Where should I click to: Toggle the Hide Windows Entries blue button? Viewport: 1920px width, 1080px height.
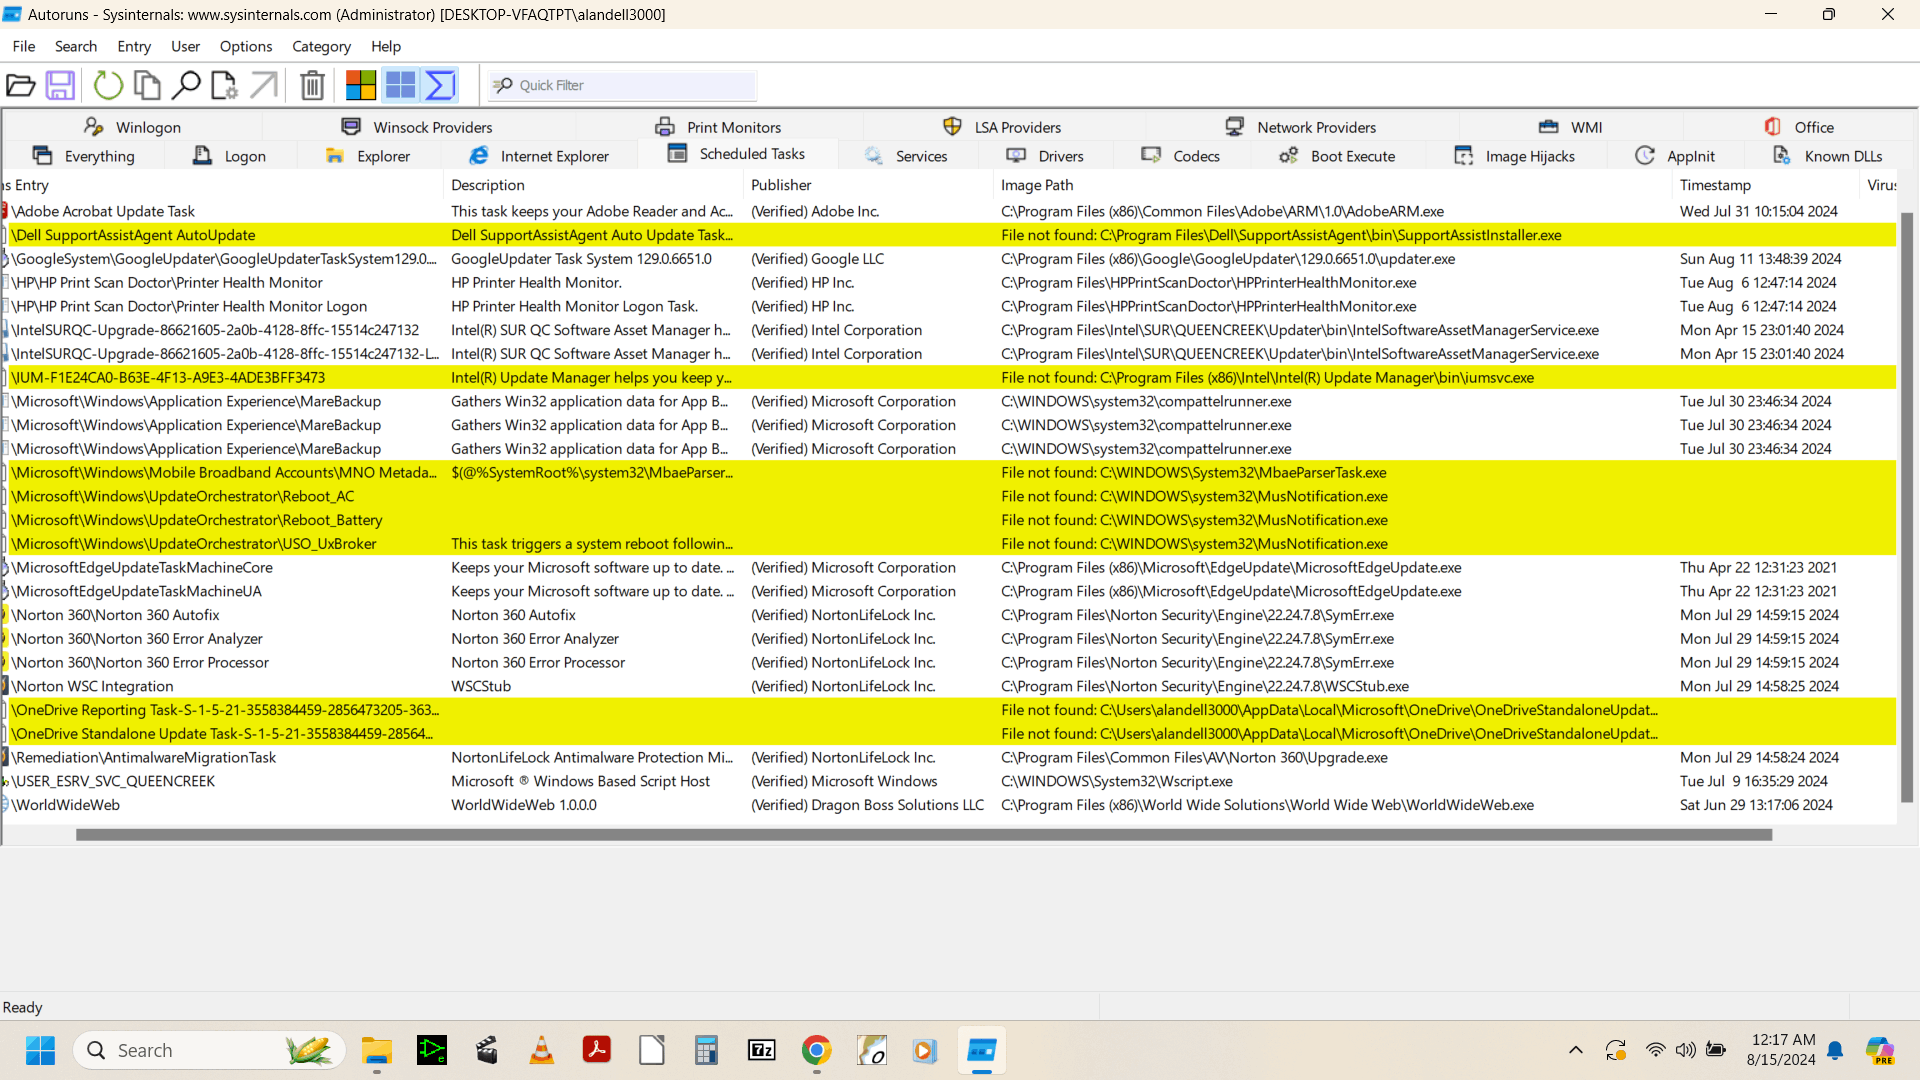400,86
